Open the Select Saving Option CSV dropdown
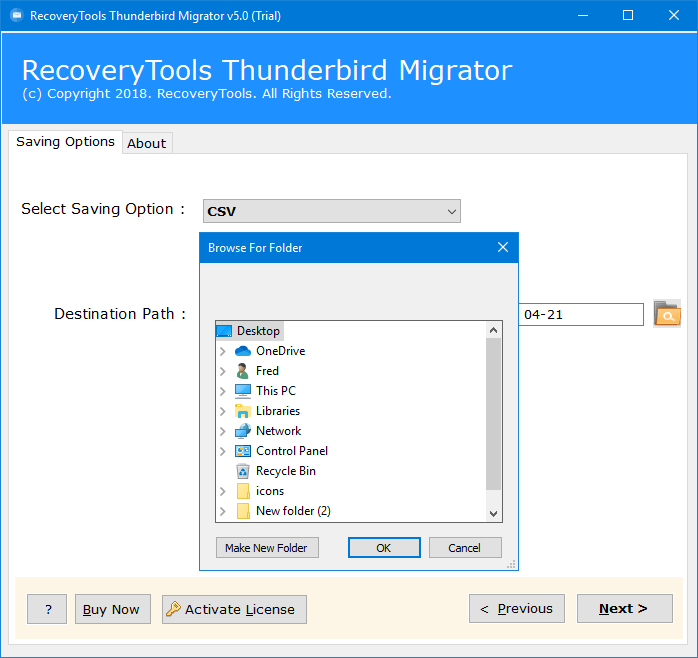The image size is (698, 658). coord(332,211)
